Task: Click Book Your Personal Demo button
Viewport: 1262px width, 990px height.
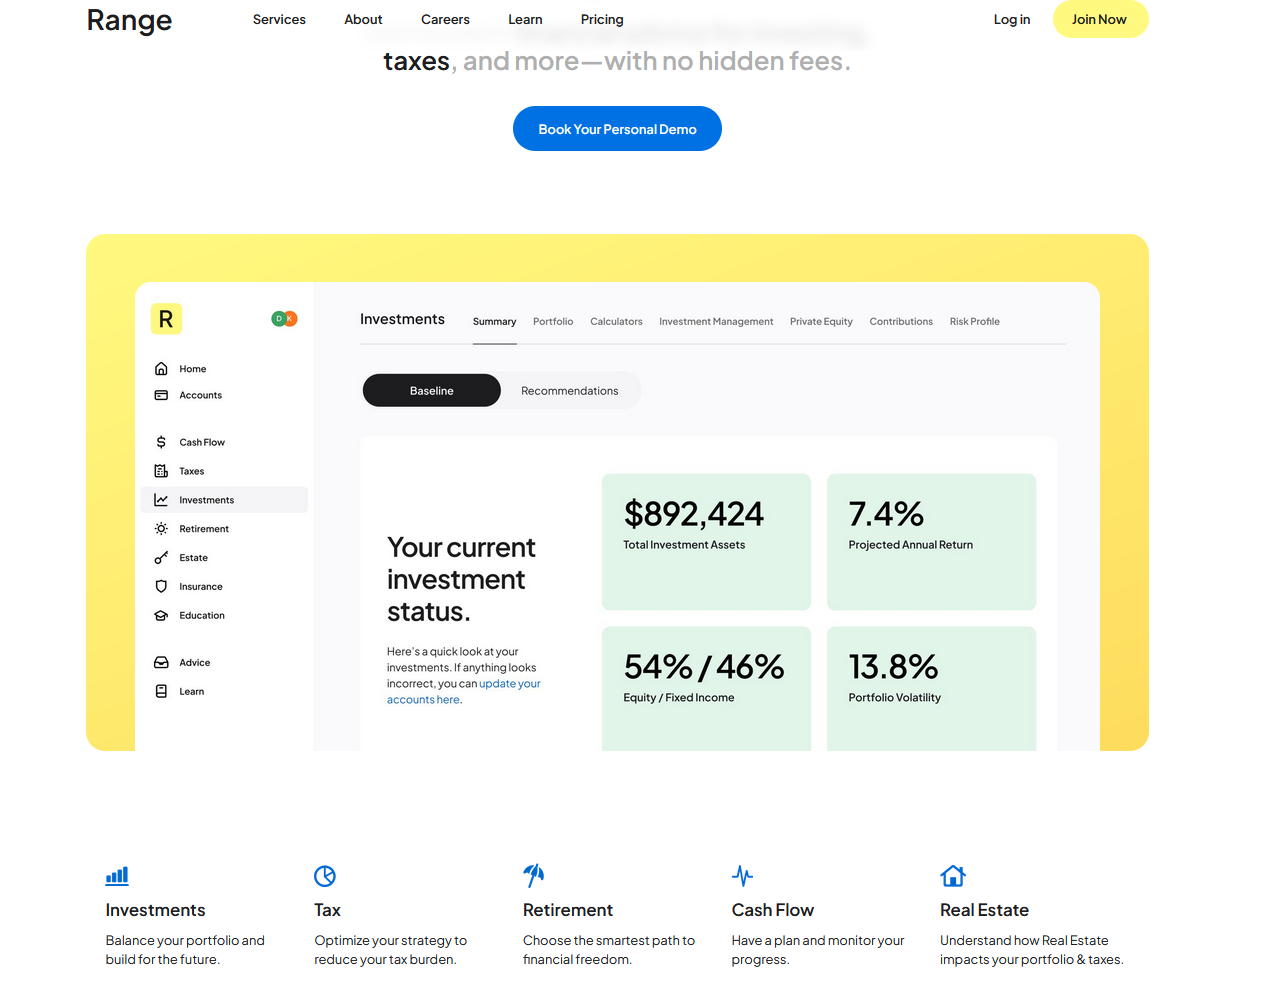Action: click(x=617, y=129)
